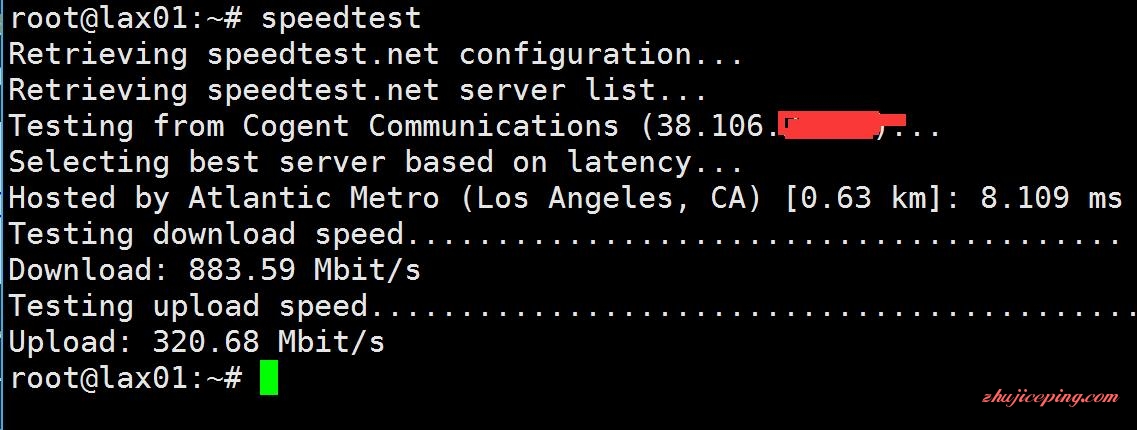Click the Retrieving speedtest.net configuration line
The width and height of the screenshot is (1137, 430).
click(x=376, y=54)
